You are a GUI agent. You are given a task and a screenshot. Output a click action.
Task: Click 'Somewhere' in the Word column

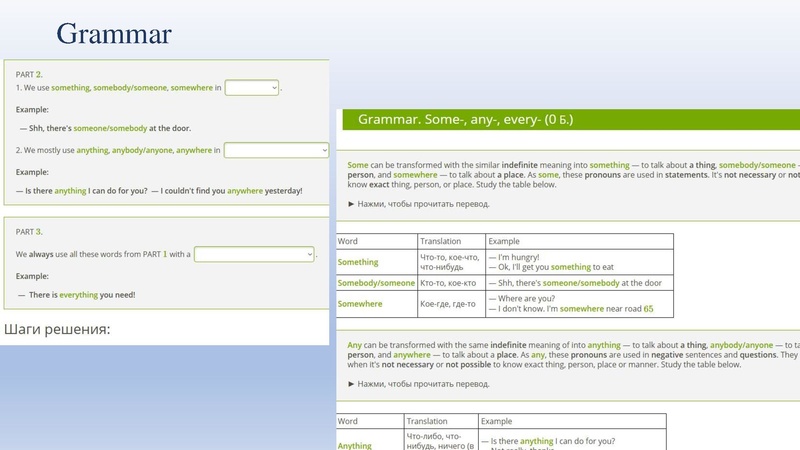point(360,303)
